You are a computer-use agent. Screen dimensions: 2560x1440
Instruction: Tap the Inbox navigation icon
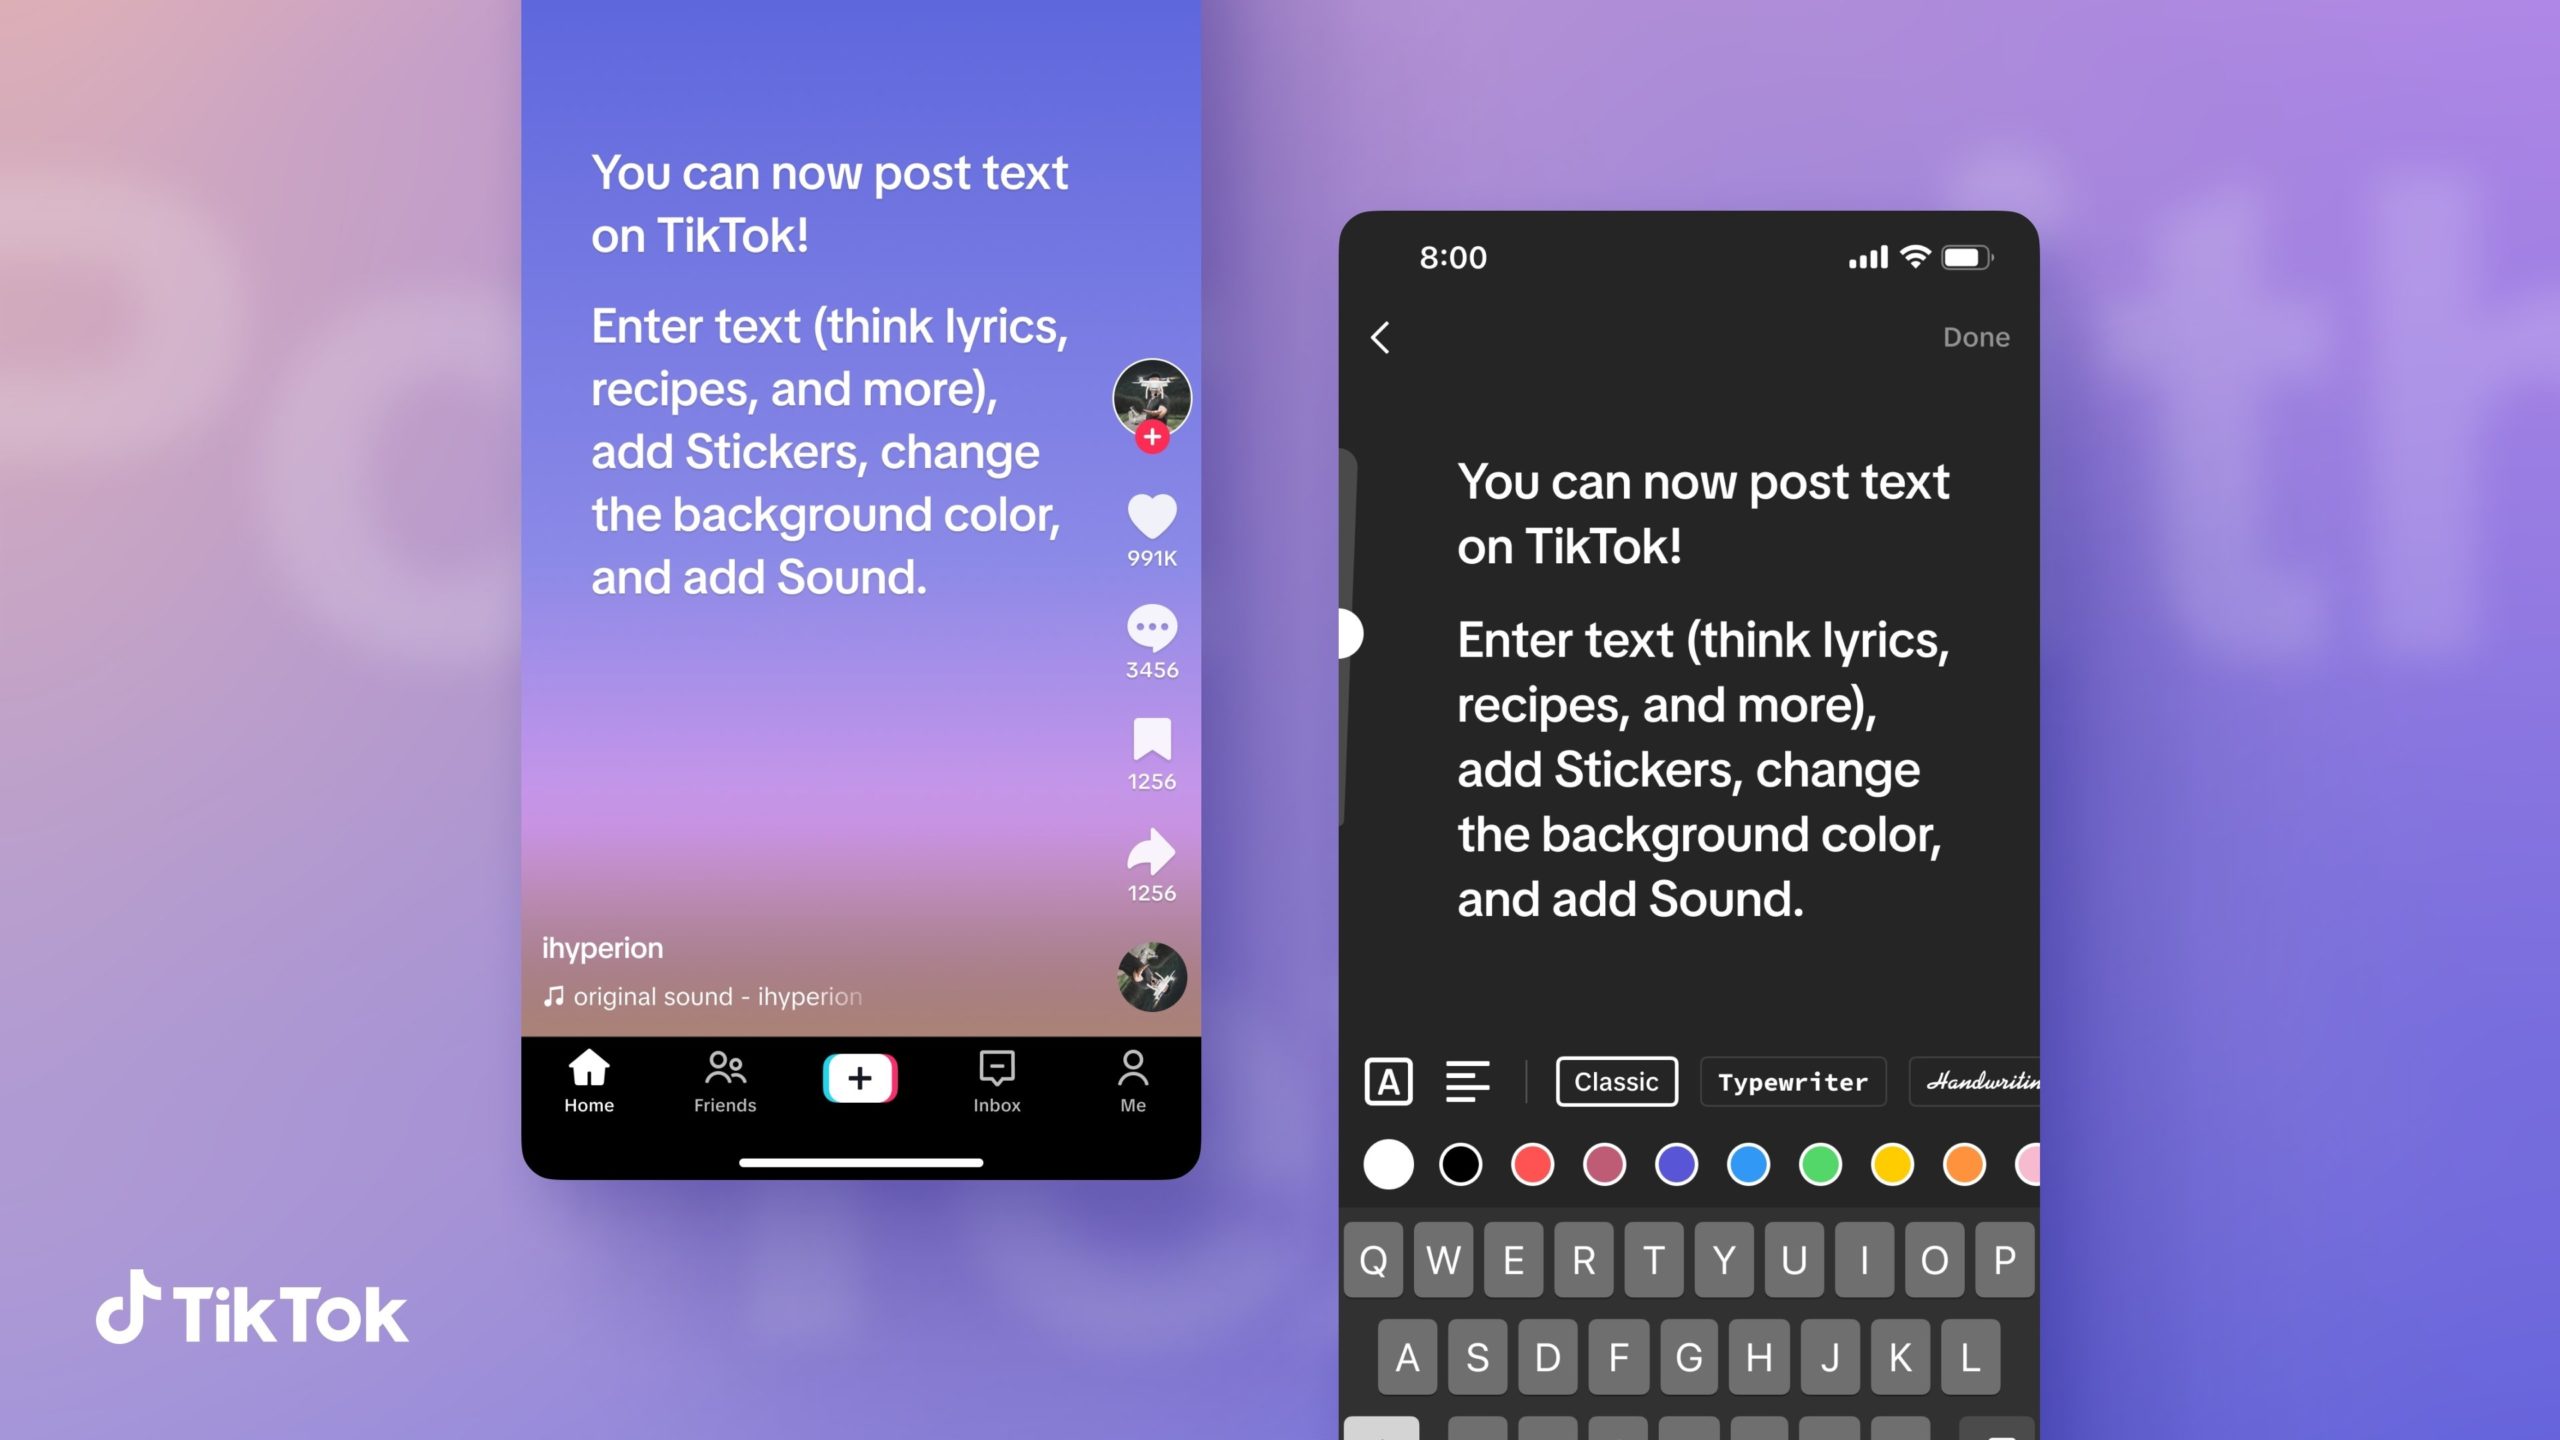click(995, 1078)
